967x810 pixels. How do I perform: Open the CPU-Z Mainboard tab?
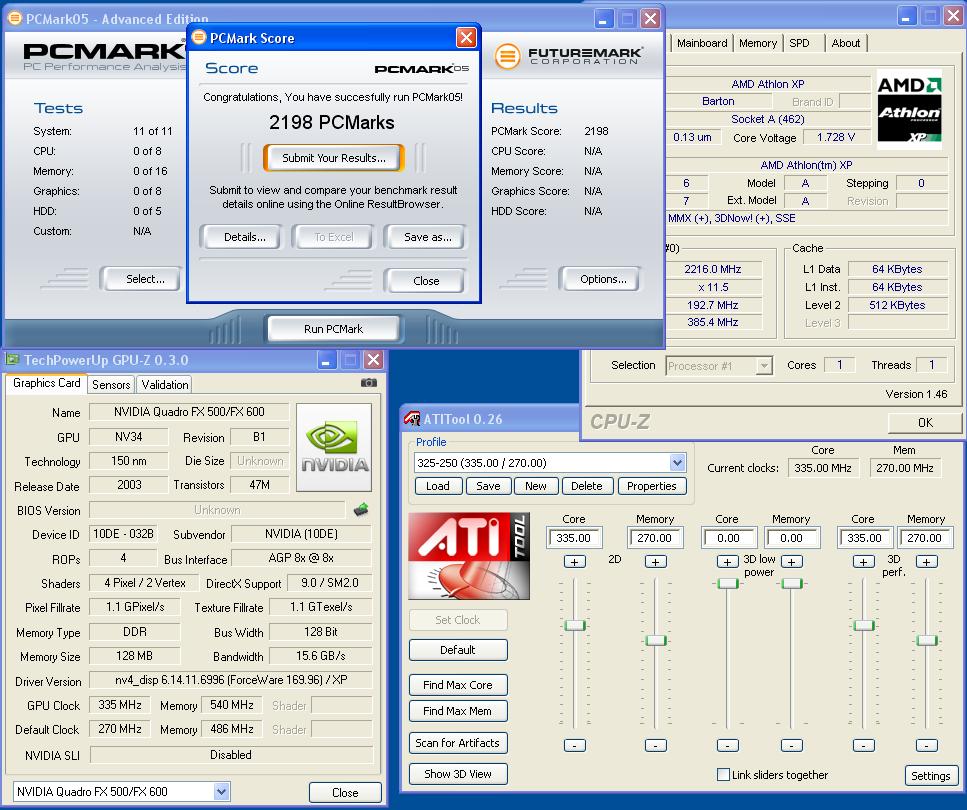click(x=702, y=43)
